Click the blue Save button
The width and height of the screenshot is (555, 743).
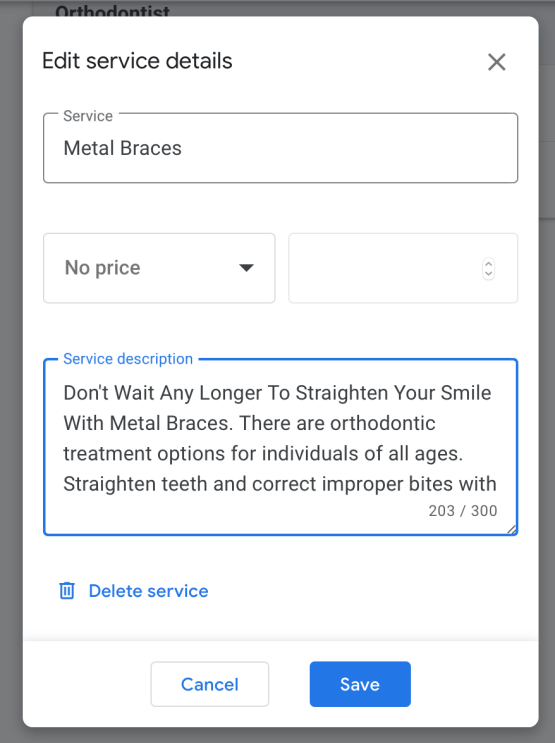[360, 684]
